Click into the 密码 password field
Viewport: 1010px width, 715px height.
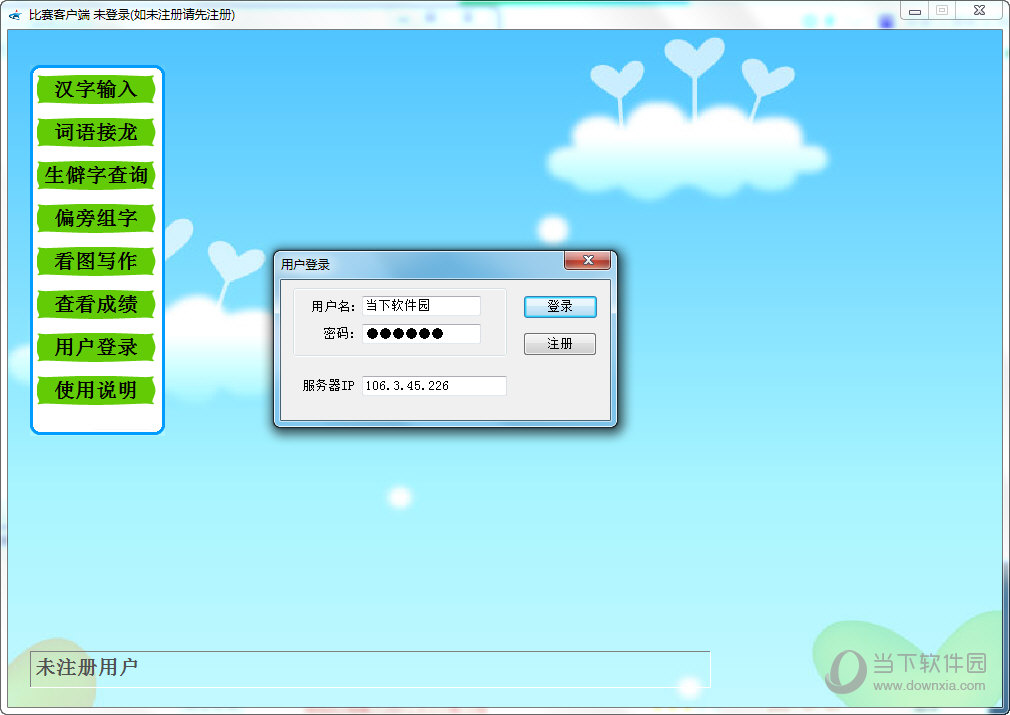[421, 334]
